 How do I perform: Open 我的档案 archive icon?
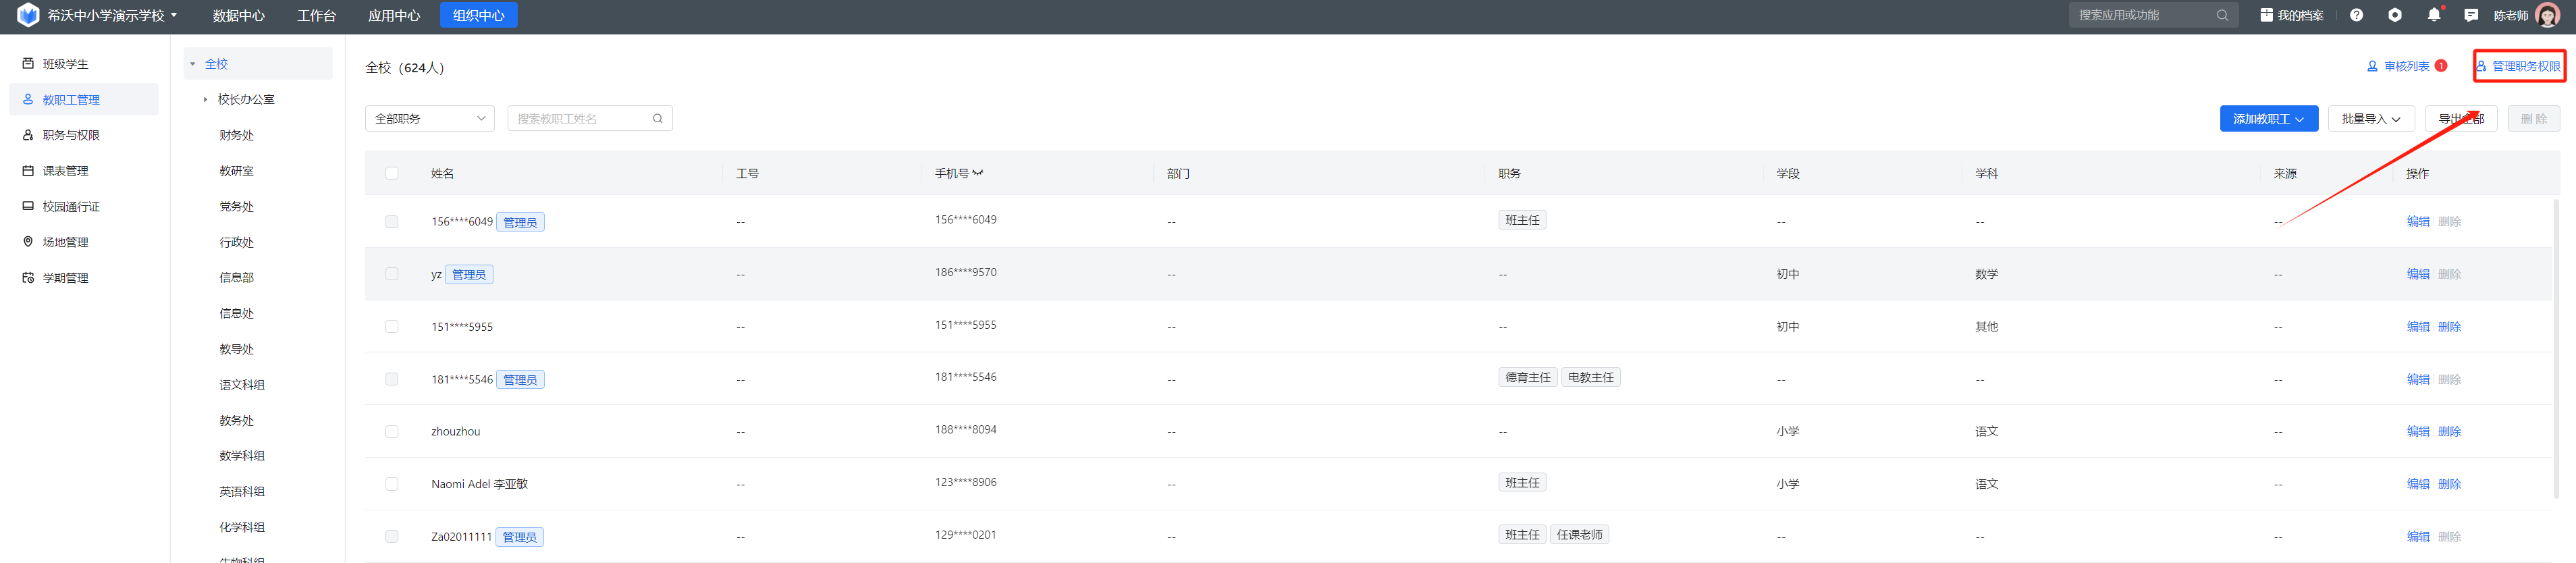(2266, 15)
